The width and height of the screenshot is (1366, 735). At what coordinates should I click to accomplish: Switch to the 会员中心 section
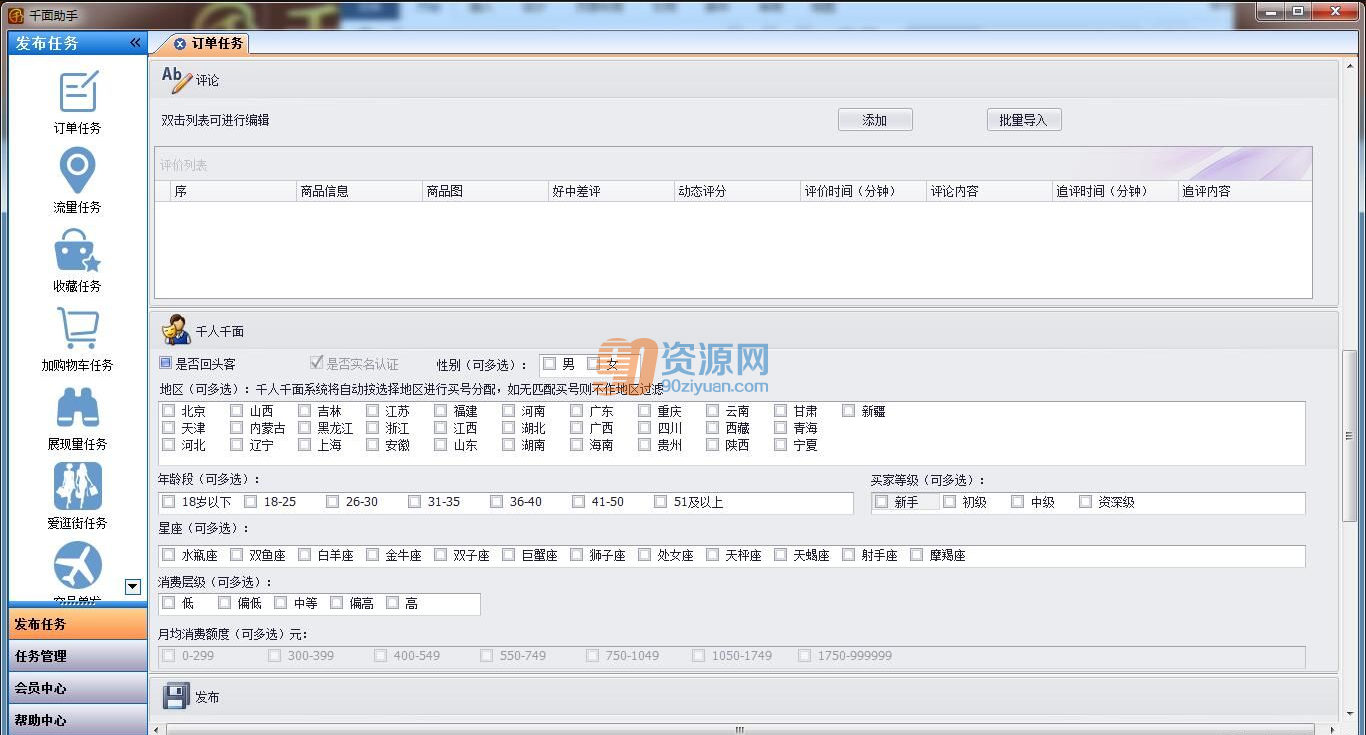pos(78,688)
